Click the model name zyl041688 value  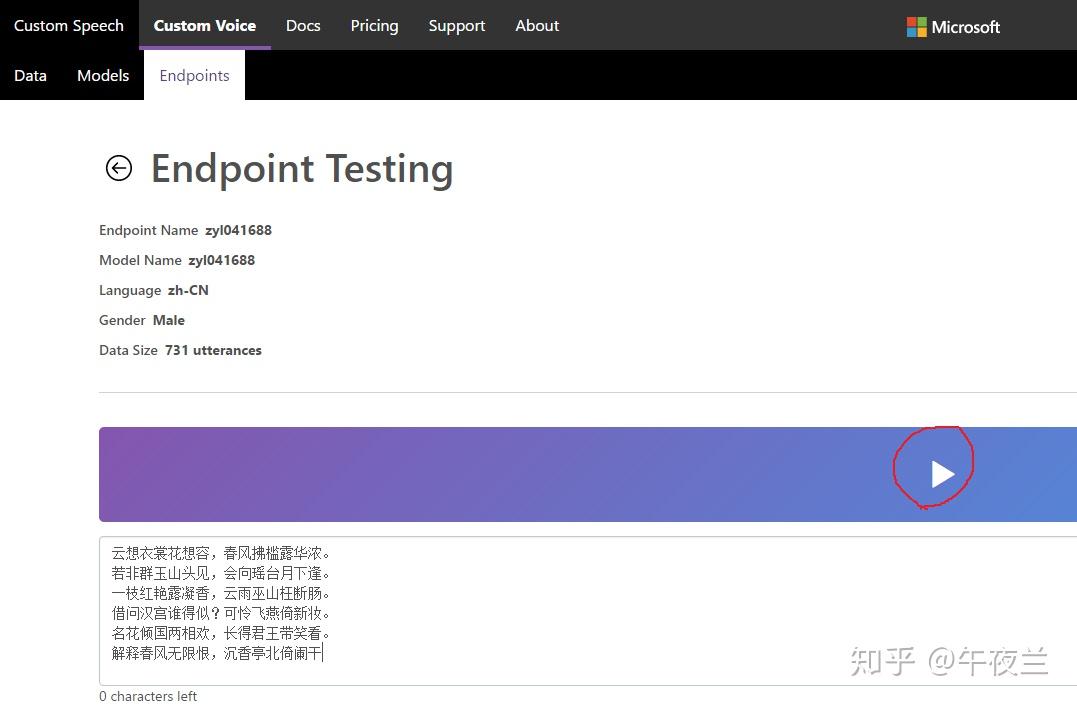point(221,260)
